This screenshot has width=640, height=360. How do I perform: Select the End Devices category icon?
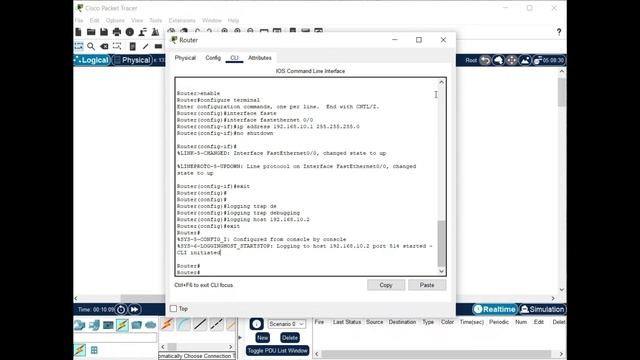tap(94, 325)
